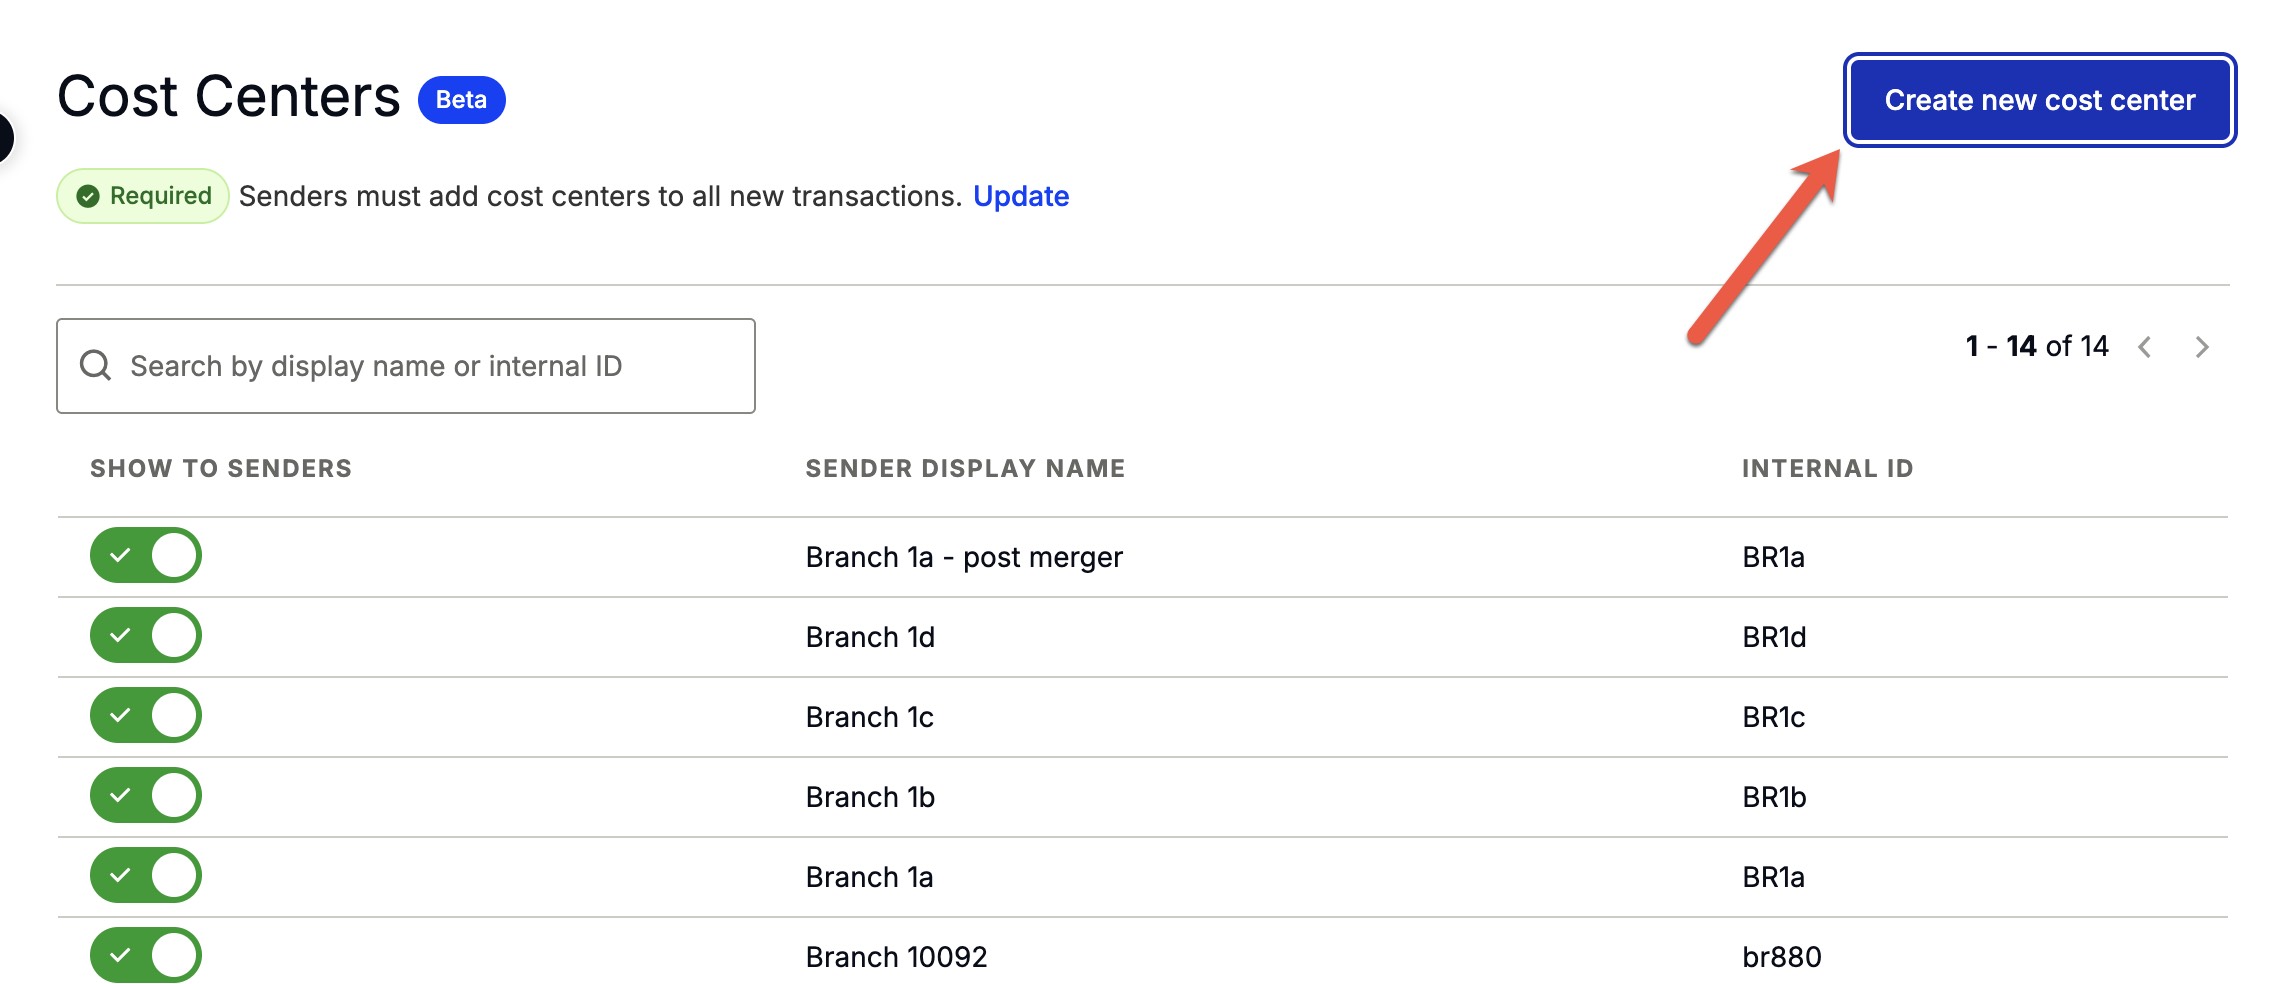
Task: Click the Create new cost center button
Action: [x=2039, y=100]
